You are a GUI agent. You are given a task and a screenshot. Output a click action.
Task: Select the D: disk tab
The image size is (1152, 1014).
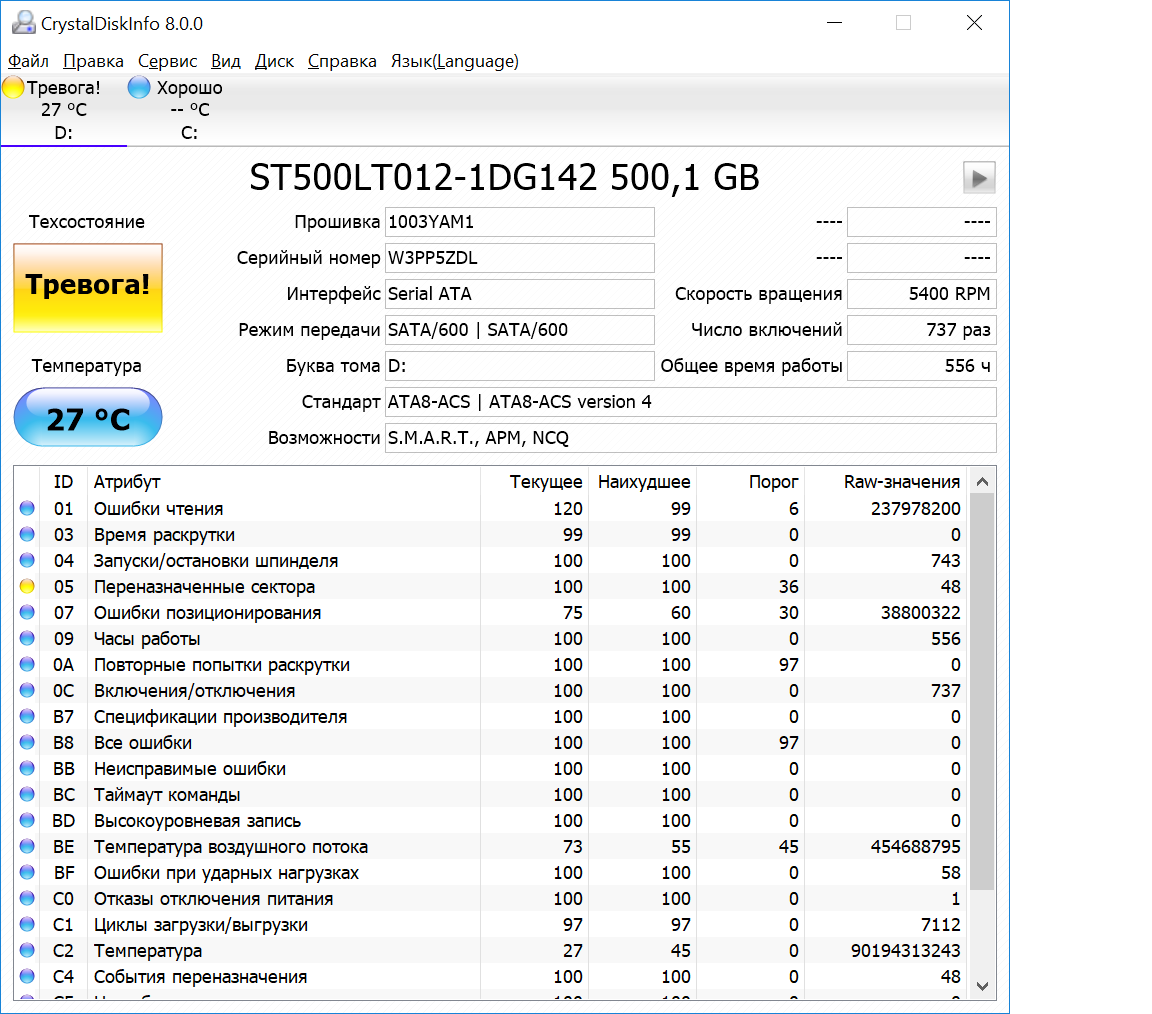[64, 110]
